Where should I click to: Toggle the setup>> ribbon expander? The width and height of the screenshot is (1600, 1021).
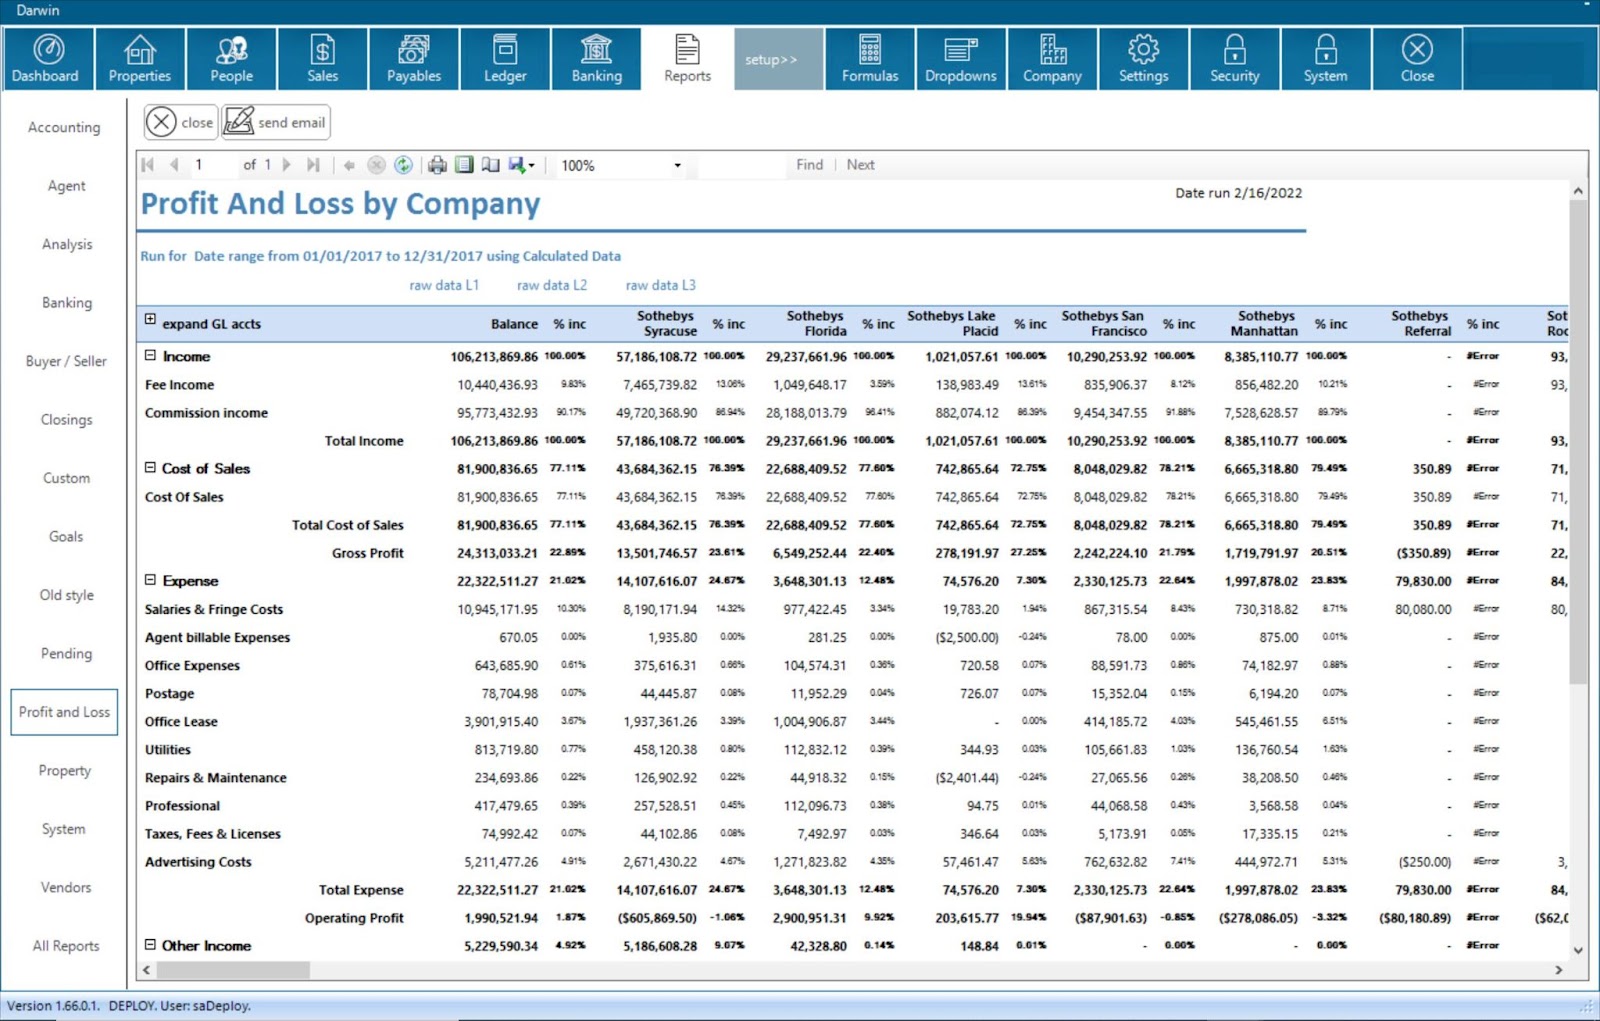click(778, 59)
